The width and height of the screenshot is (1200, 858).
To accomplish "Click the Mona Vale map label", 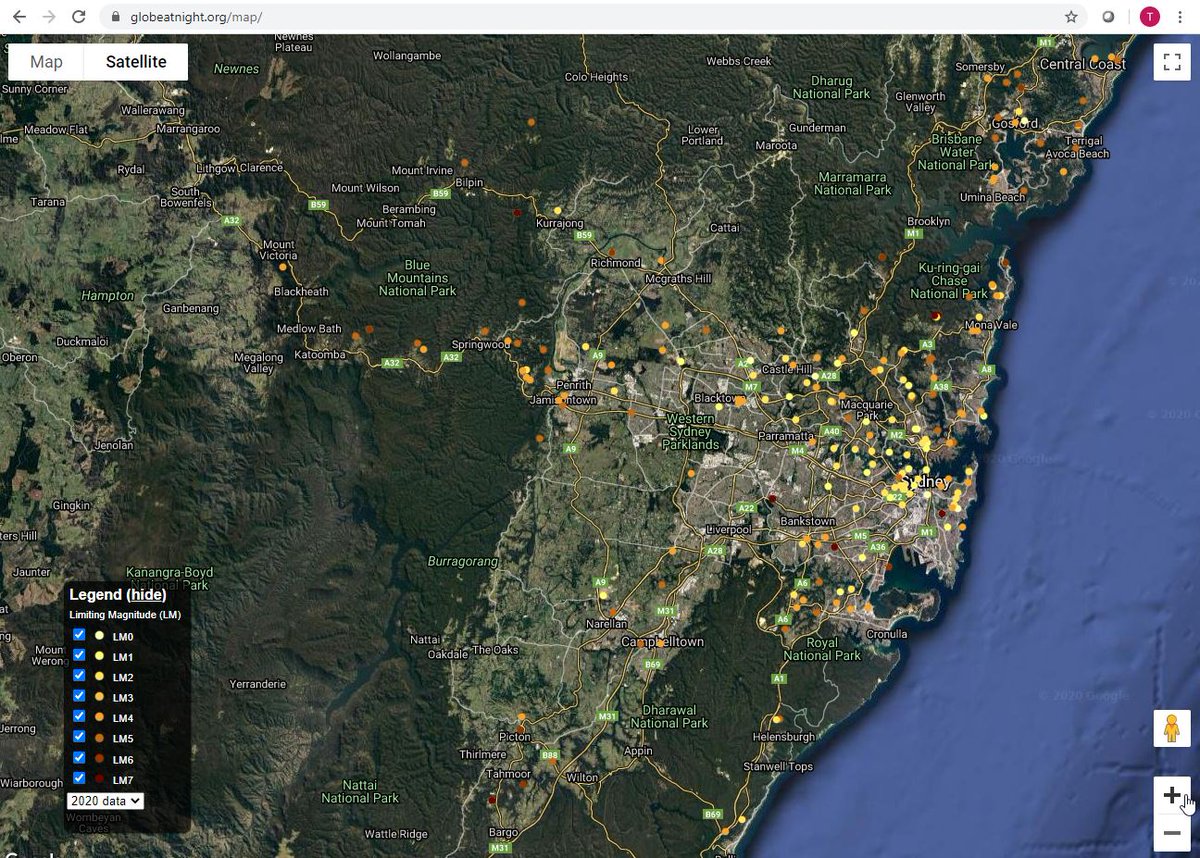I will click(x=992, y=325).
